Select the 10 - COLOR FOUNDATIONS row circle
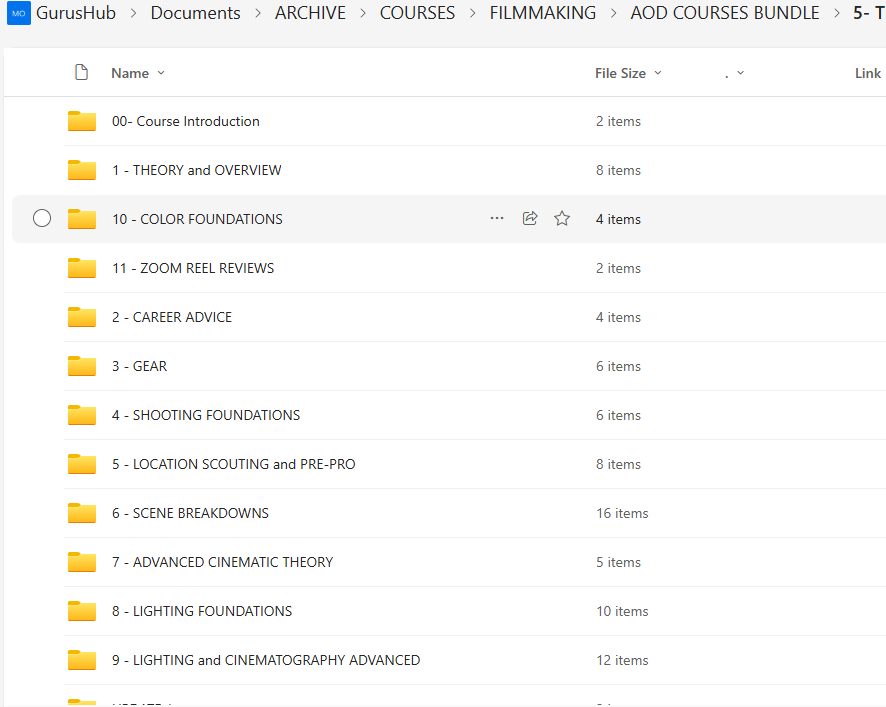This screenshot has height=707, width=886. click(x=42, y=218)
